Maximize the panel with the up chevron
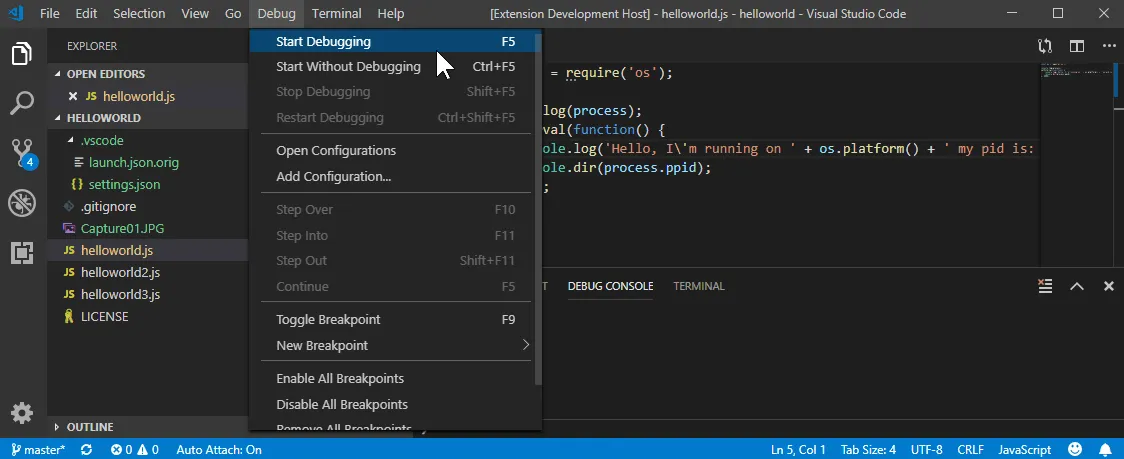 [1077, 286]
